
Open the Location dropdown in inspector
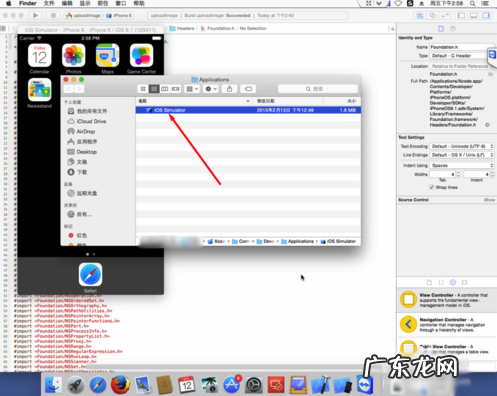pyautogui.click(x=462, y=66)
